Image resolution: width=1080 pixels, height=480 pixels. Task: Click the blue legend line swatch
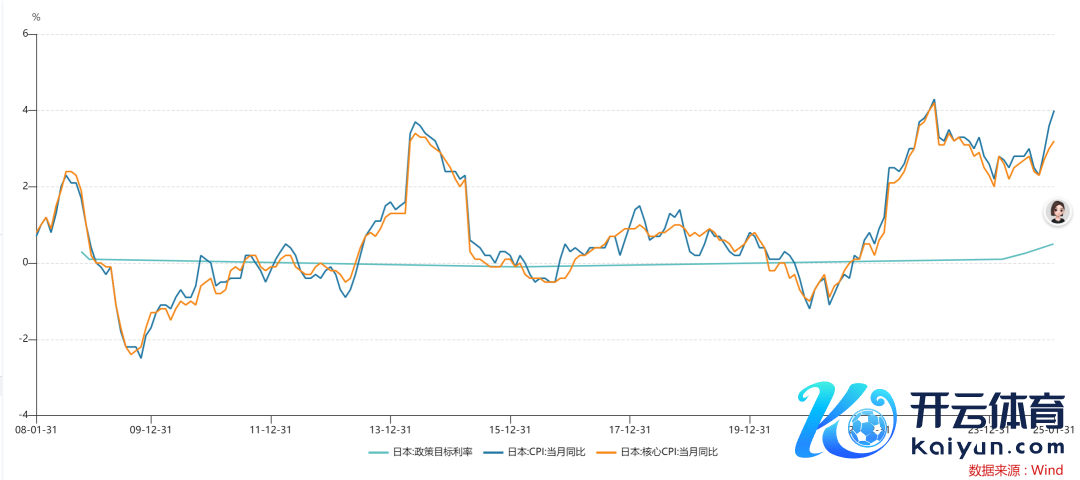coord(493,452)
